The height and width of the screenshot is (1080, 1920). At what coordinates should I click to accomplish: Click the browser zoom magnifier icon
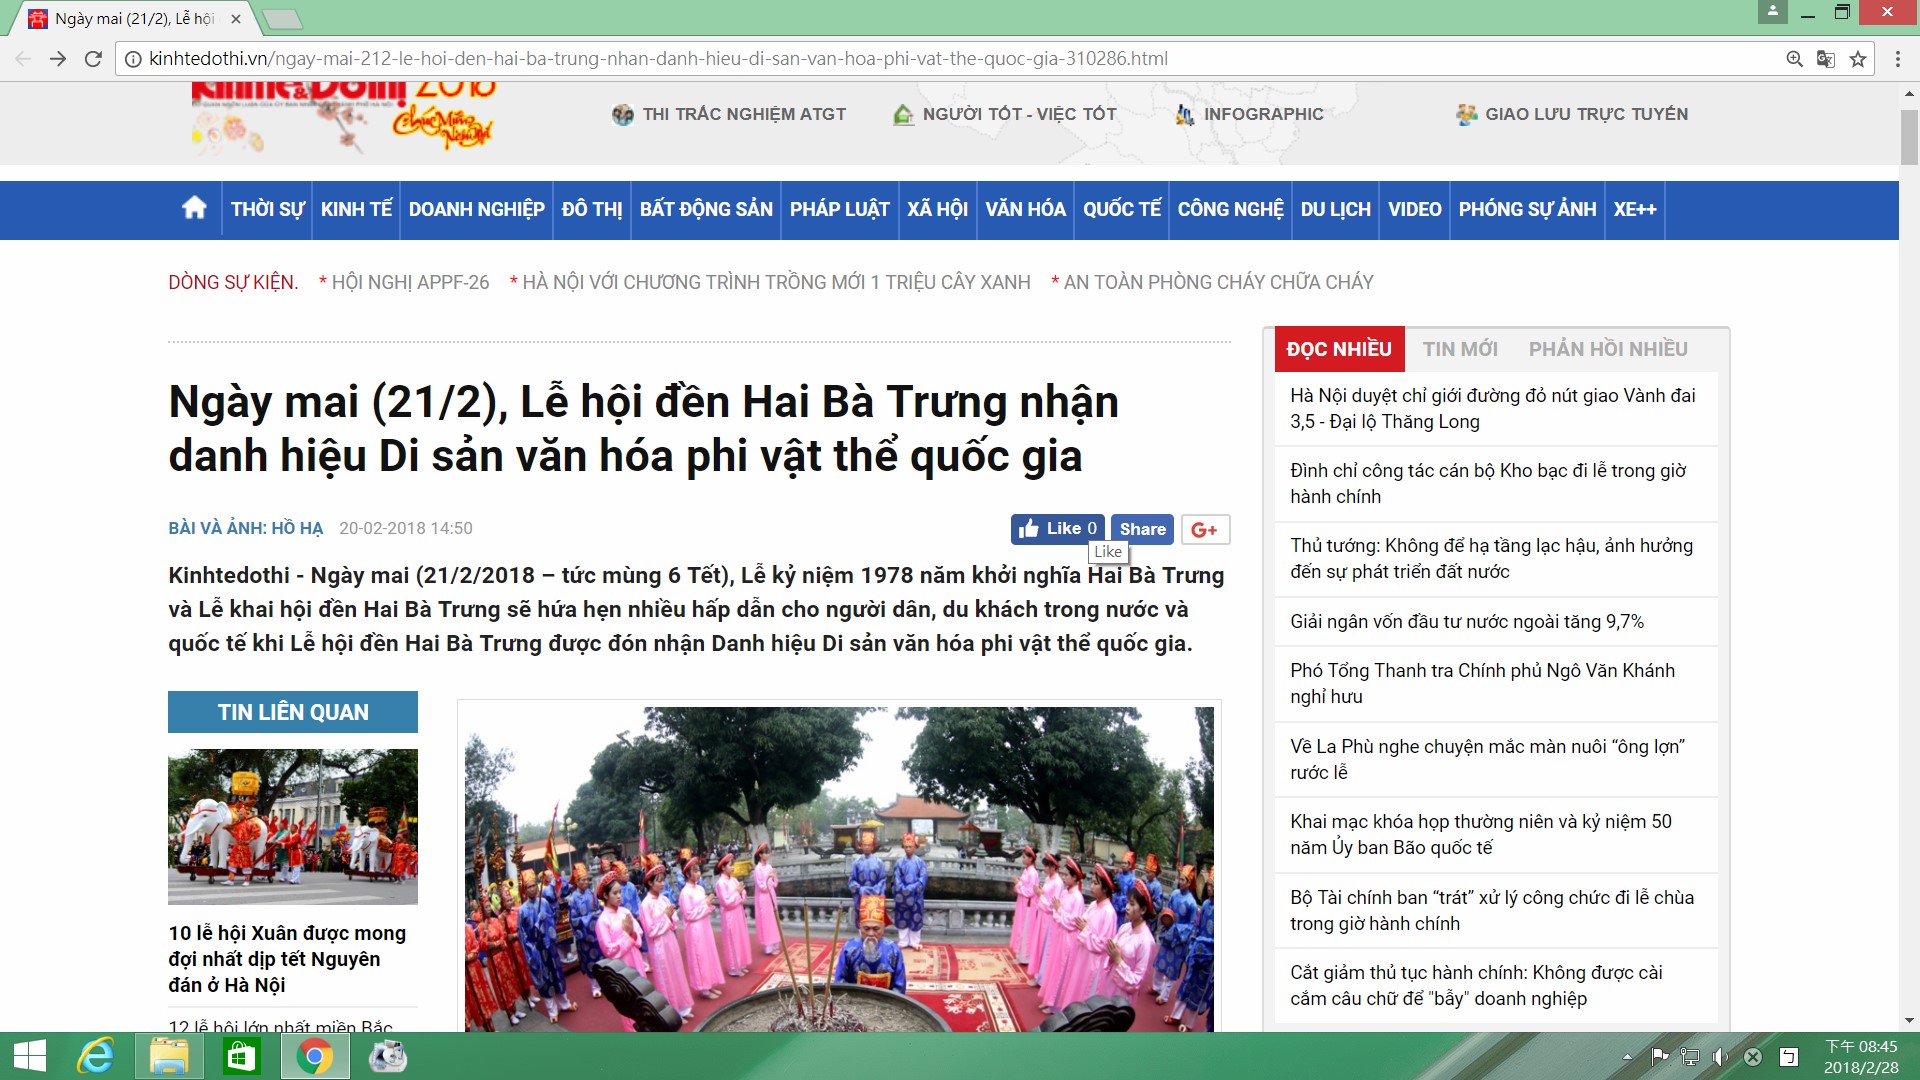pyautogui.click(x=1794, y=59)
